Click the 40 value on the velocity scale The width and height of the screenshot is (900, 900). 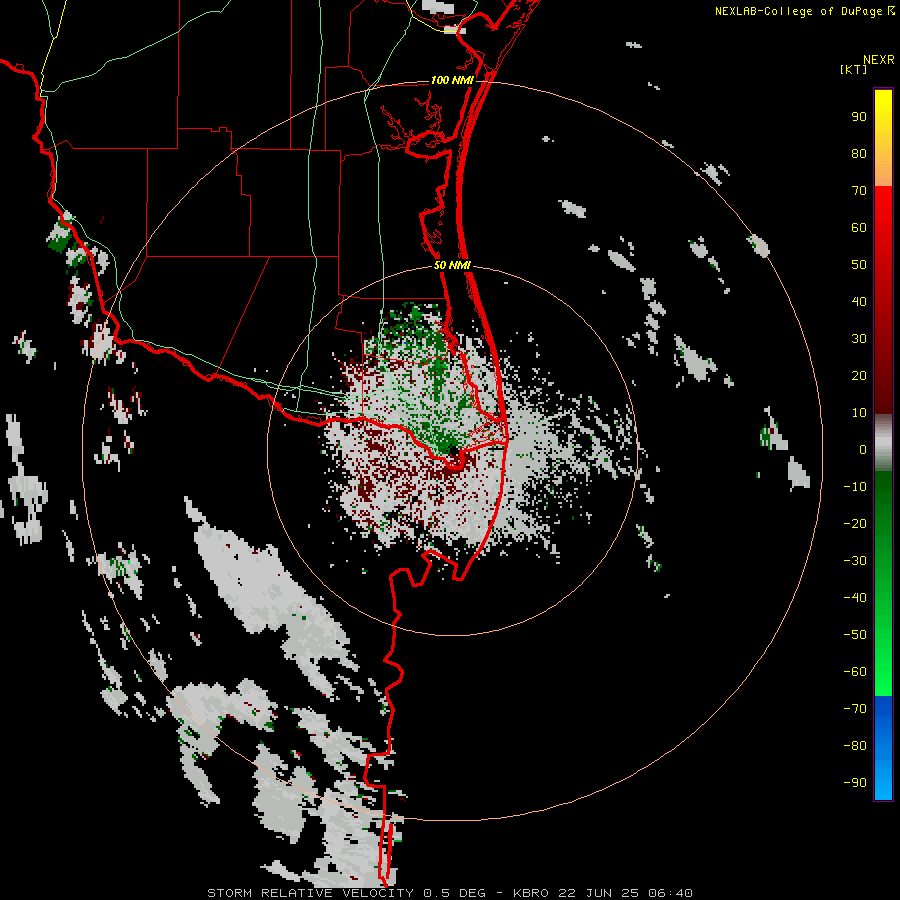pyautogui.click(x=859, y=301)
